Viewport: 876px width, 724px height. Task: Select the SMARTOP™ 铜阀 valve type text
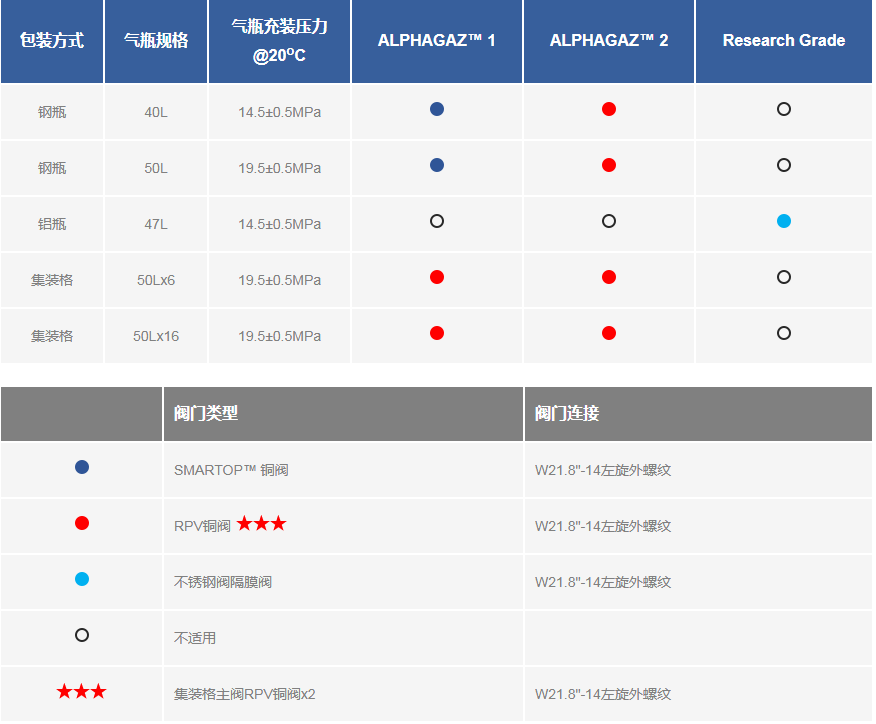[x=231, y=470]
